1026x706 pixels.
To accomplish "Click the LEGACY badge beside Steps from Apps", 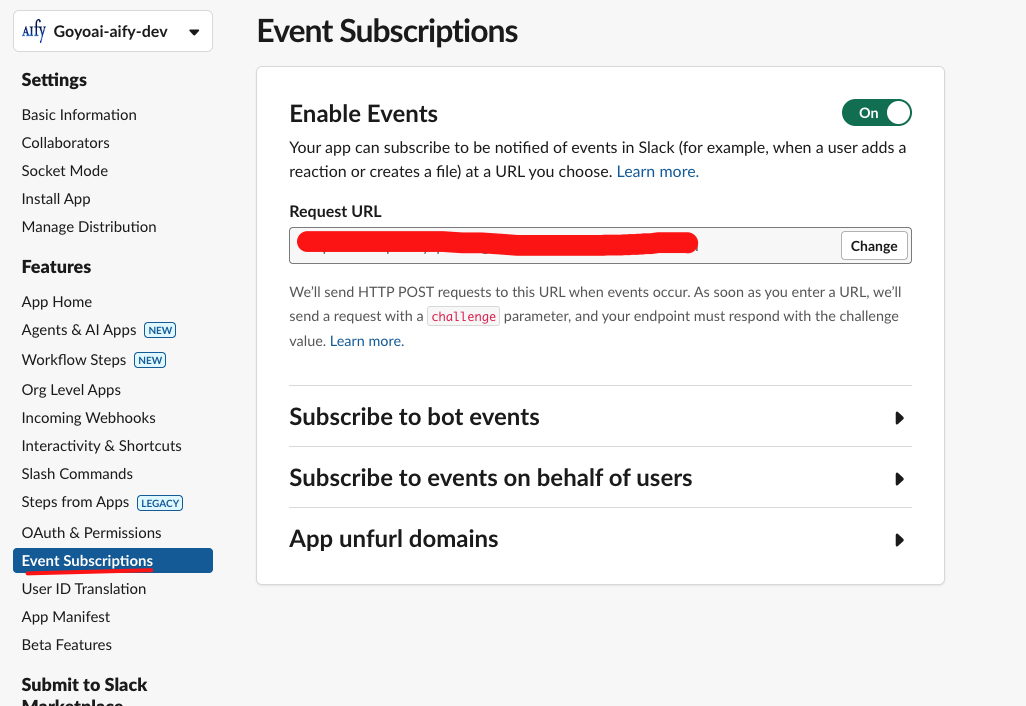I will [160, 503].
